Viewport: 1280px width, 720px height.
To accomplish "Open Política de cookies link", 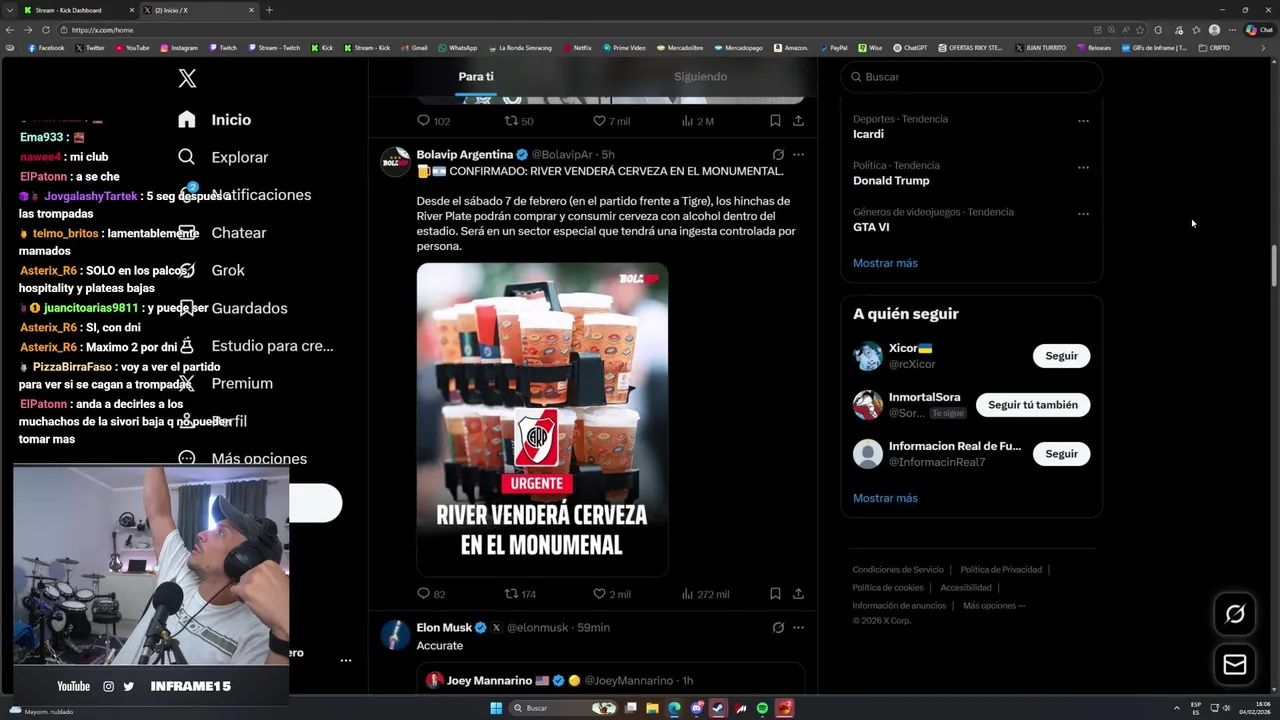I will pos(888,588).
